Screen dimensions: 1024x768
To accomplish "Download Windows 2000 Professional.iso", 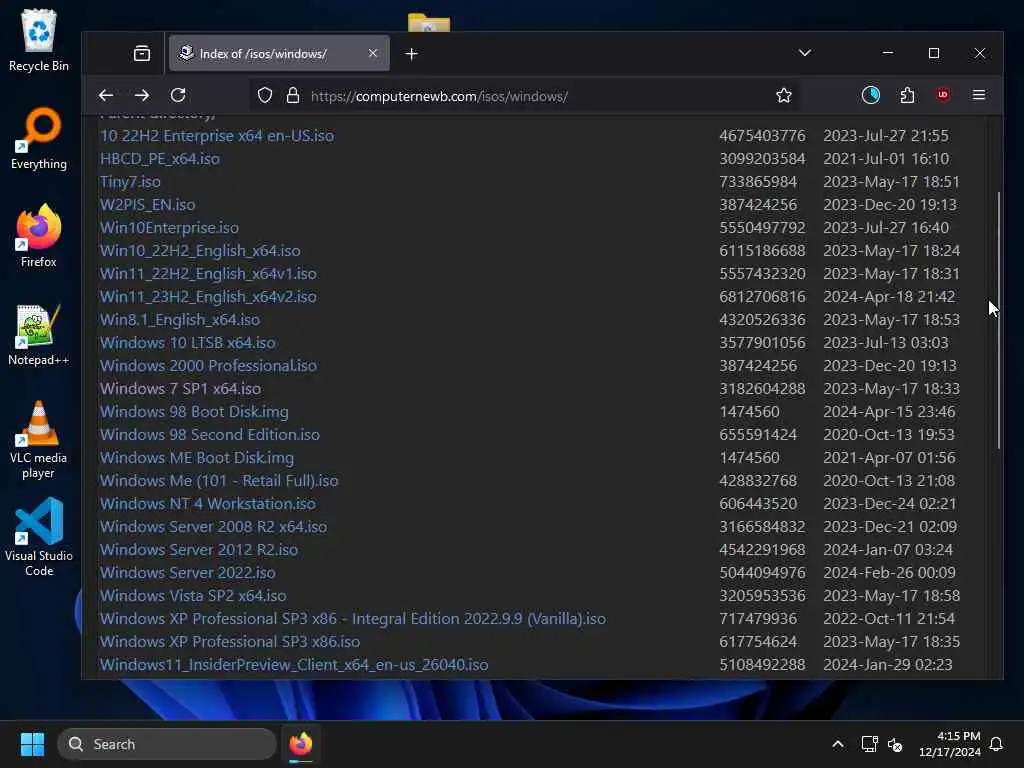I will pyautogui.click(x=208, y=366).
